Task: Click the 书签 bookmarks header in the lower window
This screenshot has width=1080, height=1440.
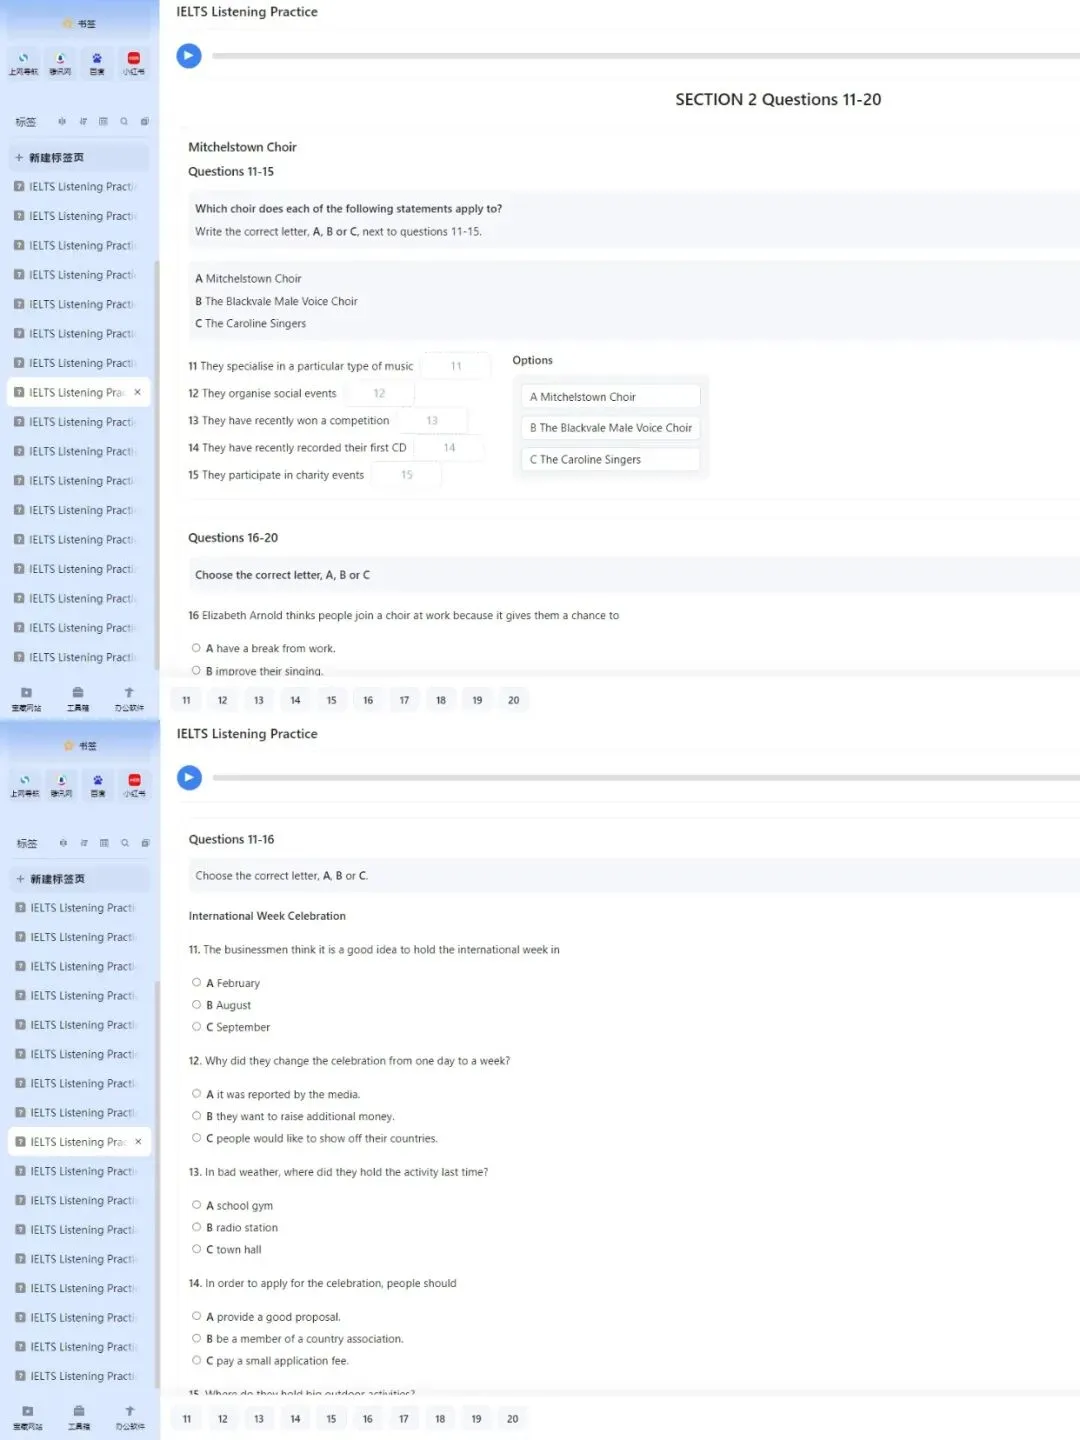Action: [81, 745]
